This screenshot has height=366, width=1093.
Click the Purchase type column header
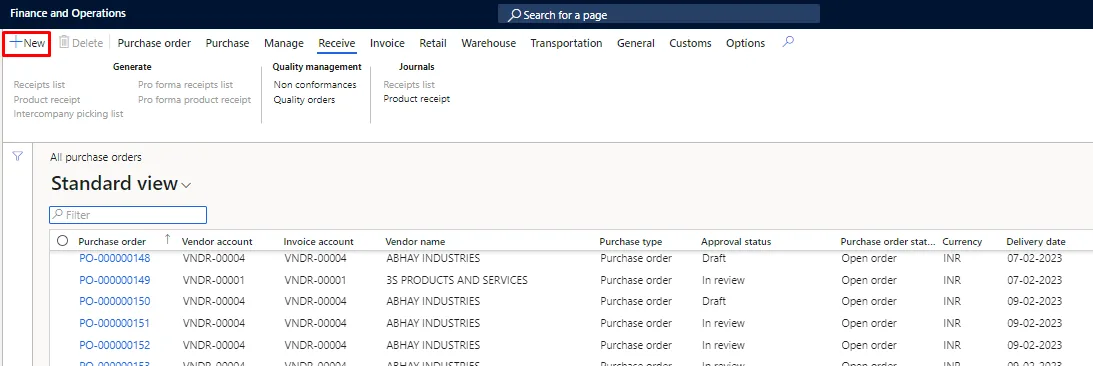(631, 242)
